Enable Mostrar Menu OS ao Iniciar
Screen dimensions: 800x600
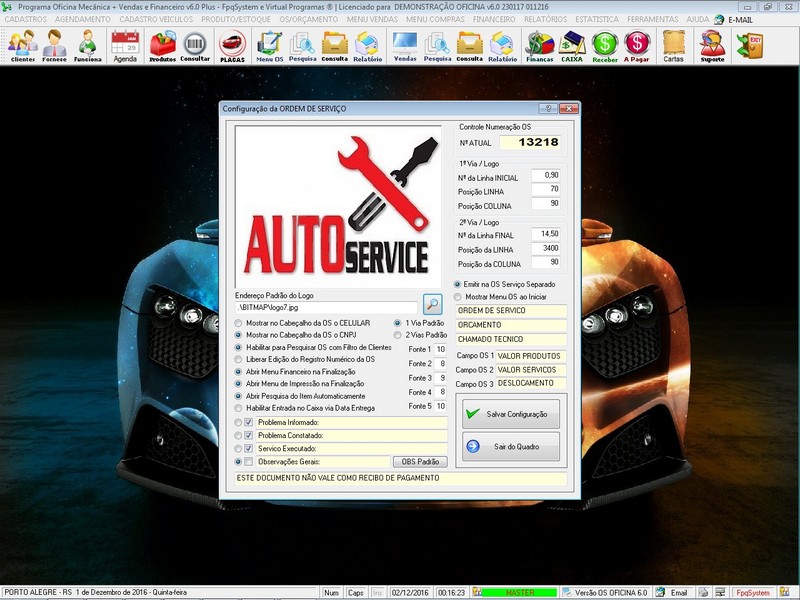[x=458, y=296]
